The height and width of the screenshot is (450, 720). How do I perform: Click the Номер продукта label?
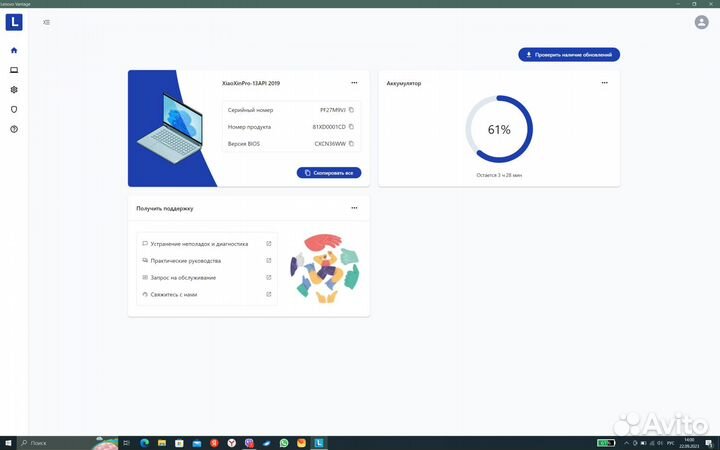click(249, 127)
